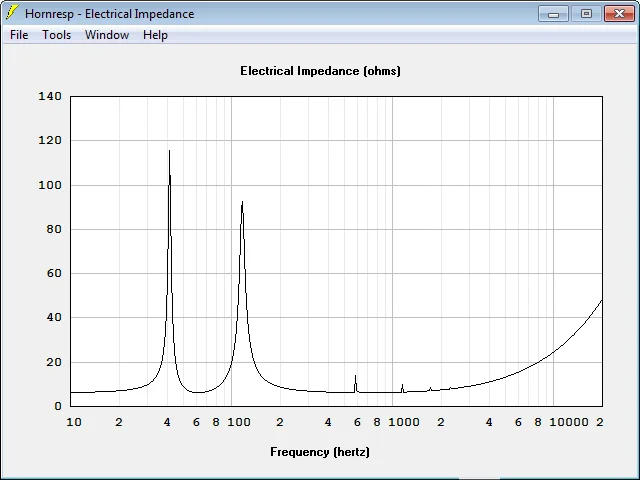This screenshot has width=640, height=480.
Task: Click the 100 label on the frequency axis
Action: [x=239, y=422]
